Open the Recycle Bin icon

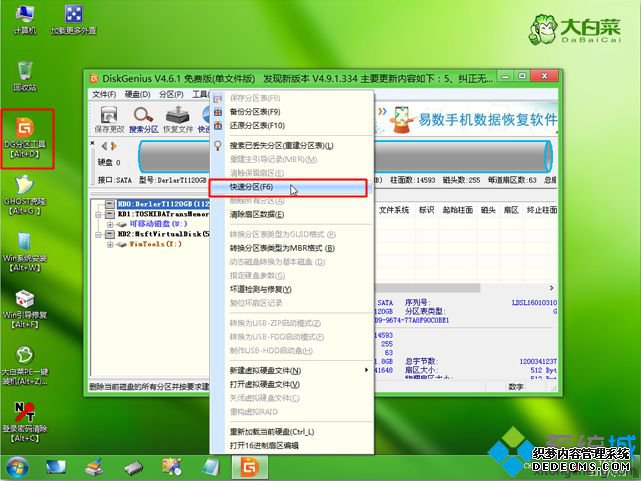25,76
